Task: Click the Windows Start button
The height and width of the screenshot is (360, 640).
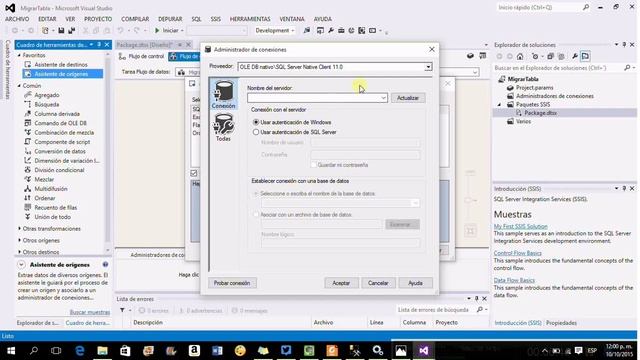Action: [x=11, y=351]
